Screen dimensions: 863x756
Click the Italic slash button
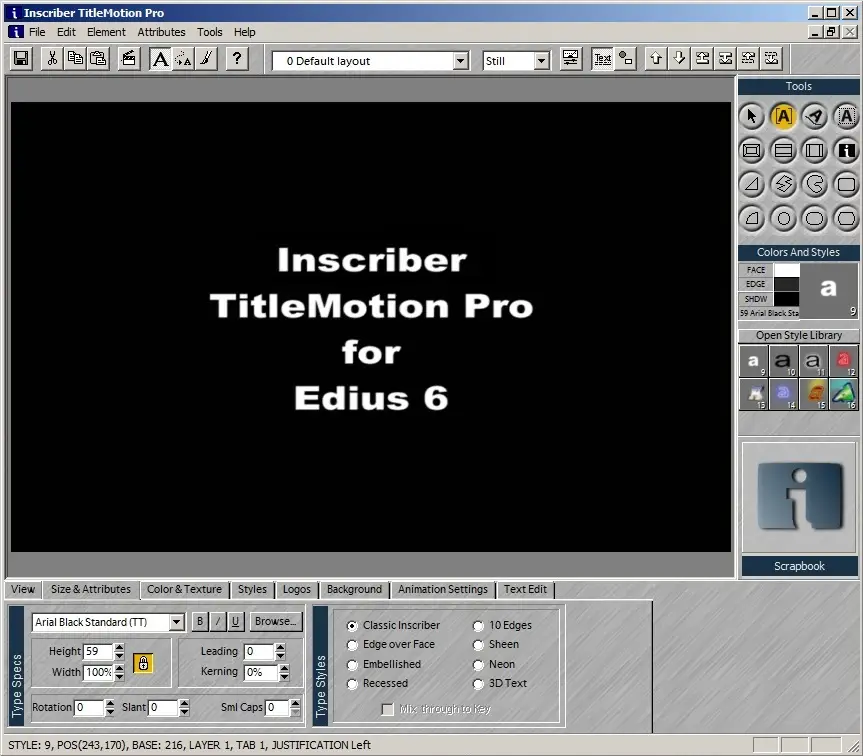coord(218,621)
